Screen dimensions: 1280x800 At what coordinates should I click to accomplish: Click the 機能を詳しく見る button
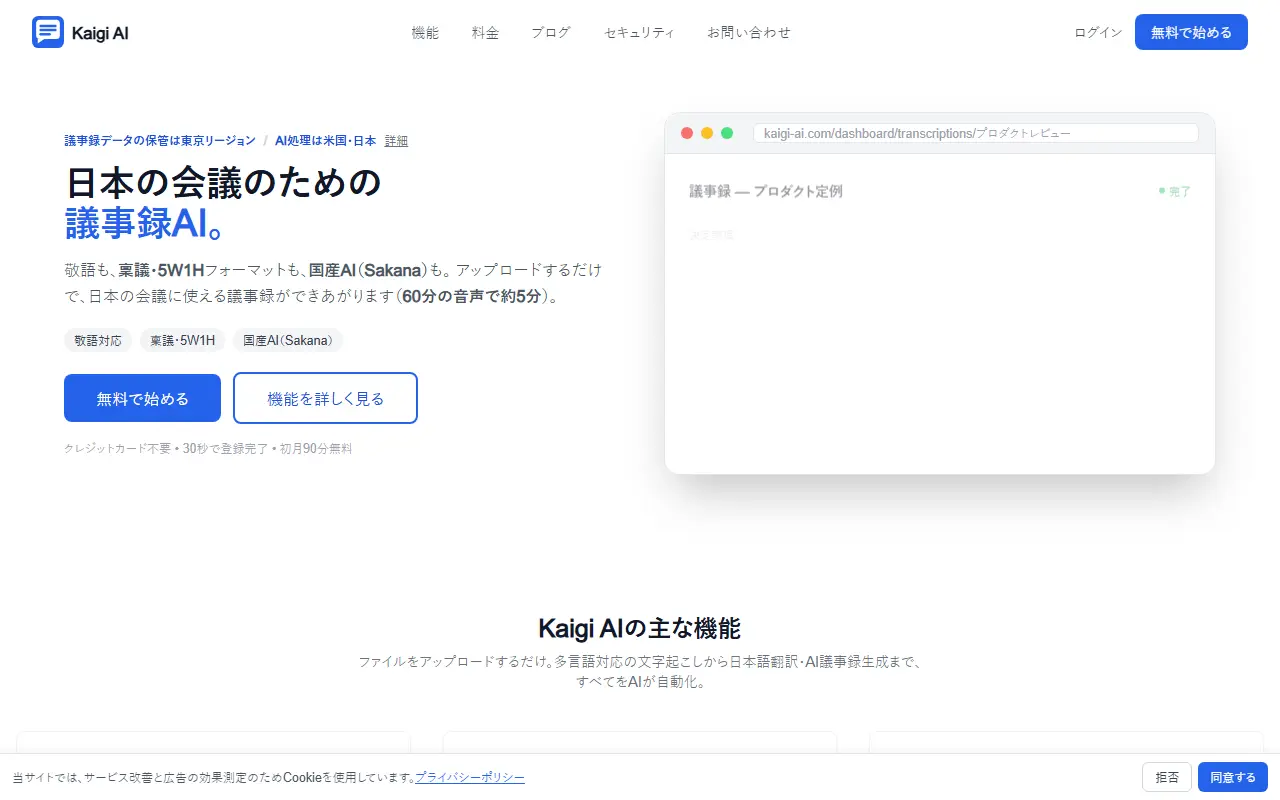(325, 398)
